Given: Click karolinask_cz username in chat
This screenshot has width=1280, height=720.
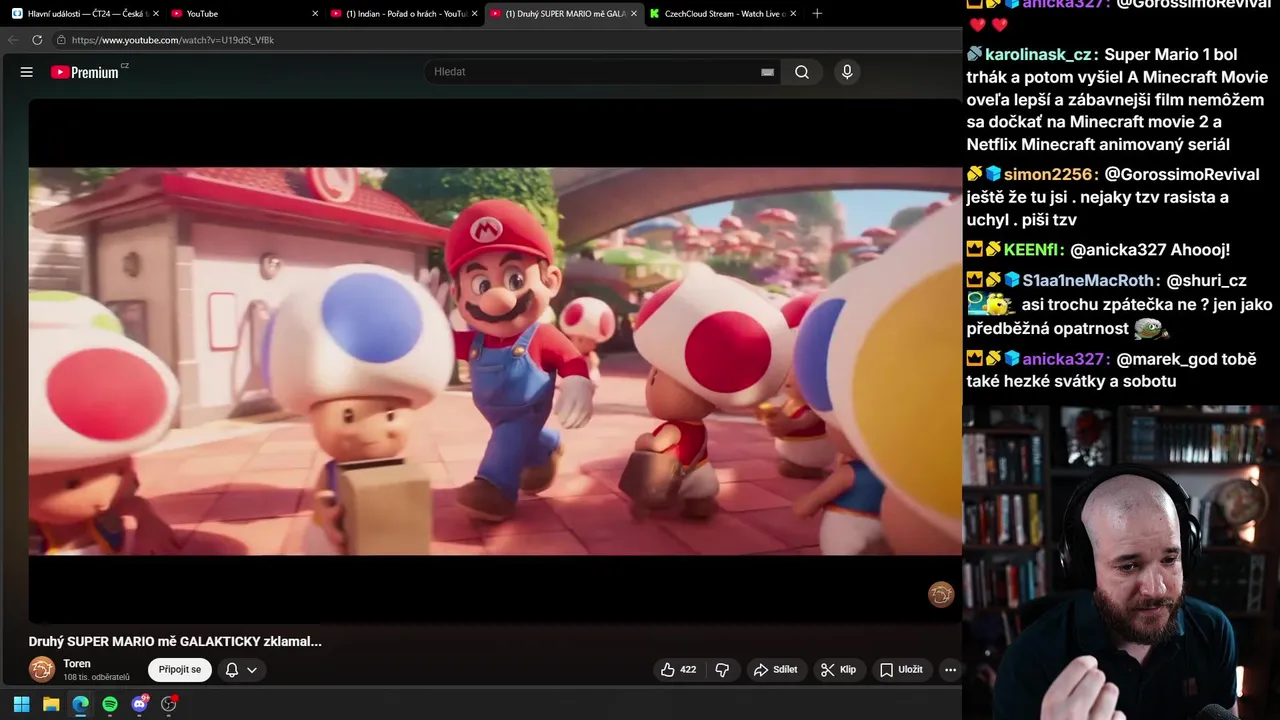Looking at the screenshot, I should [1038, 55].
